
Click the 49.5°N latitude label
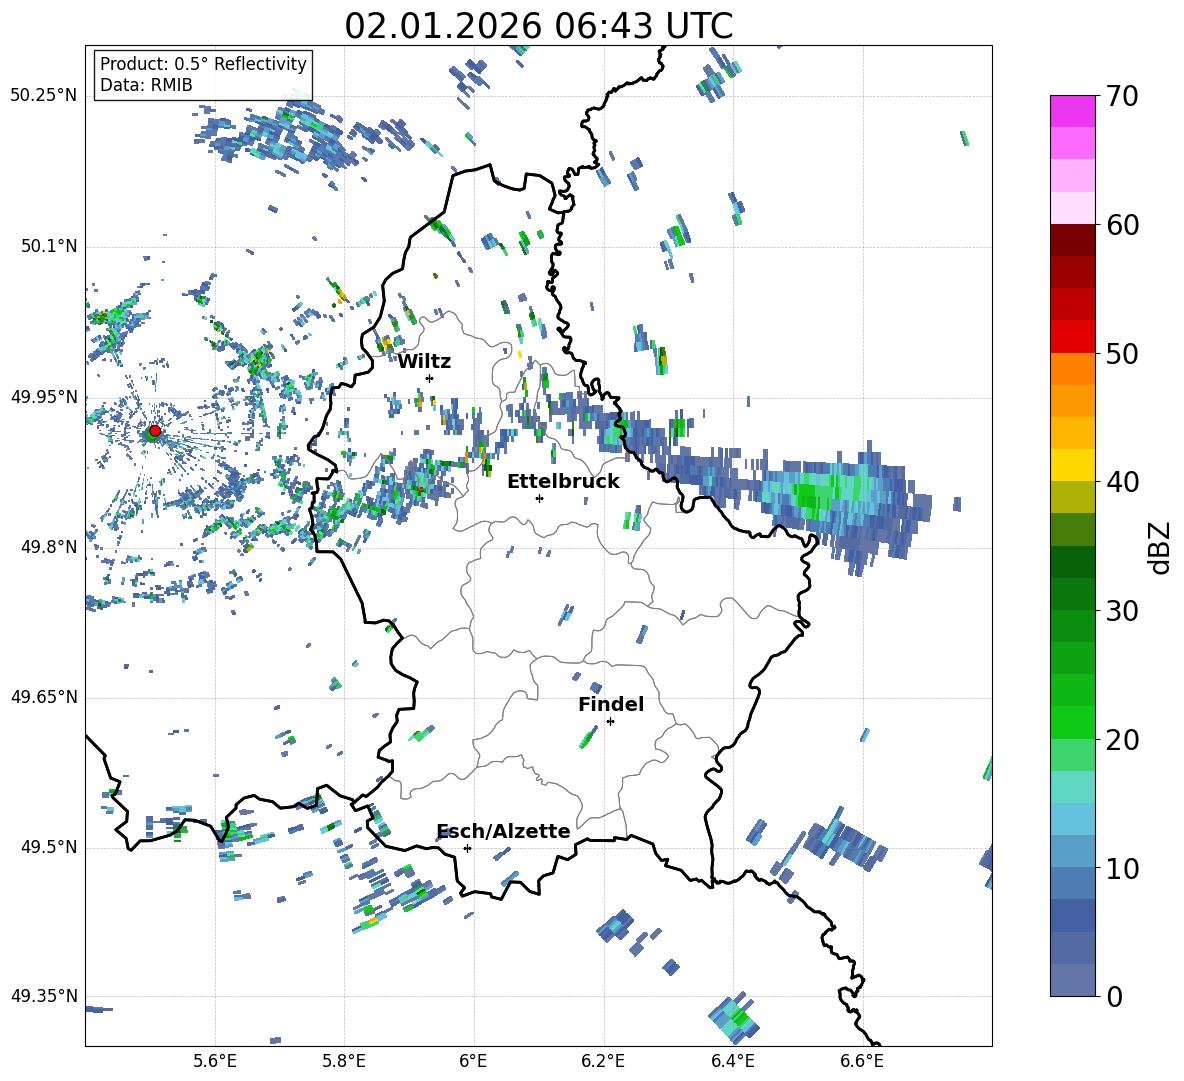(49, 846)
